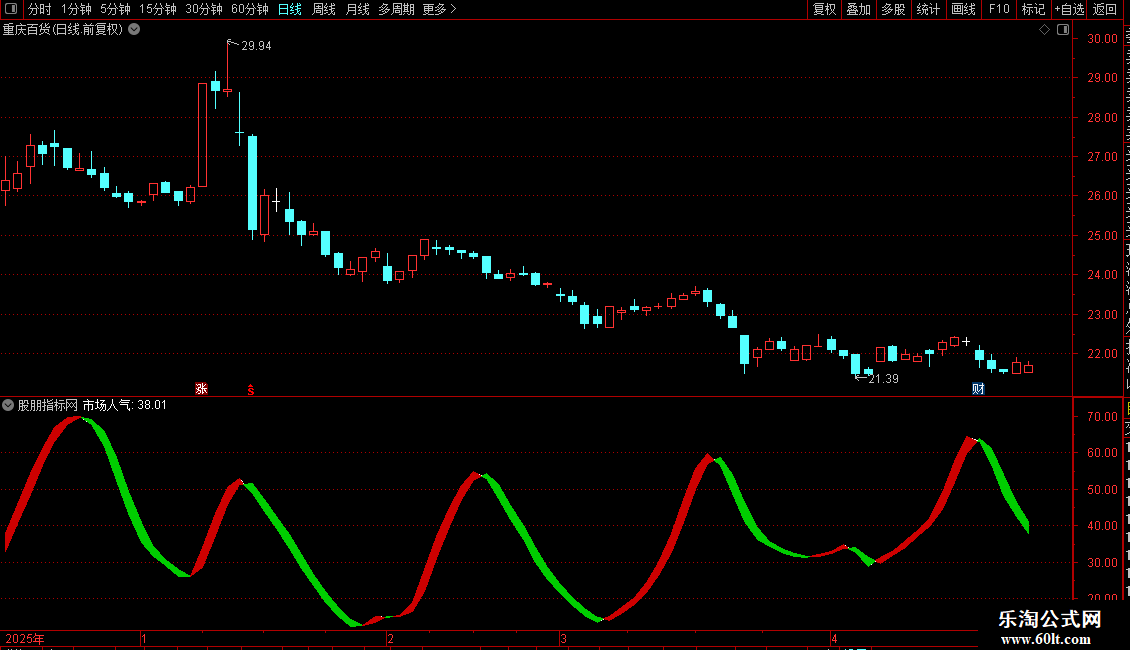Switch to 分时 intraday chart
This screenshot has width=1130, height=650.
40,9
